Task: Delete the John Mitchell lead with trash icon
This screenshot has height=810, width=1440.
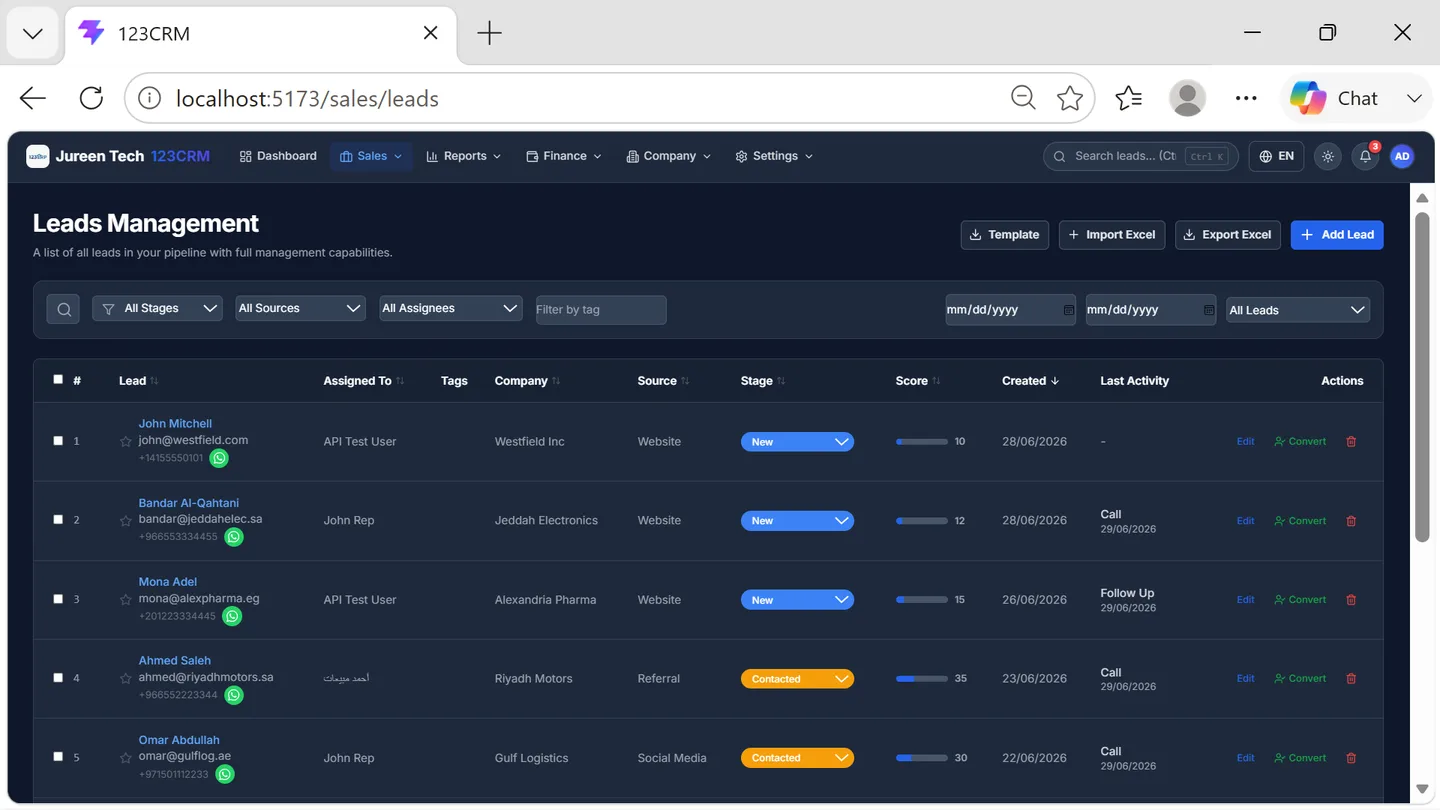Action: [x=1351, y=441]
